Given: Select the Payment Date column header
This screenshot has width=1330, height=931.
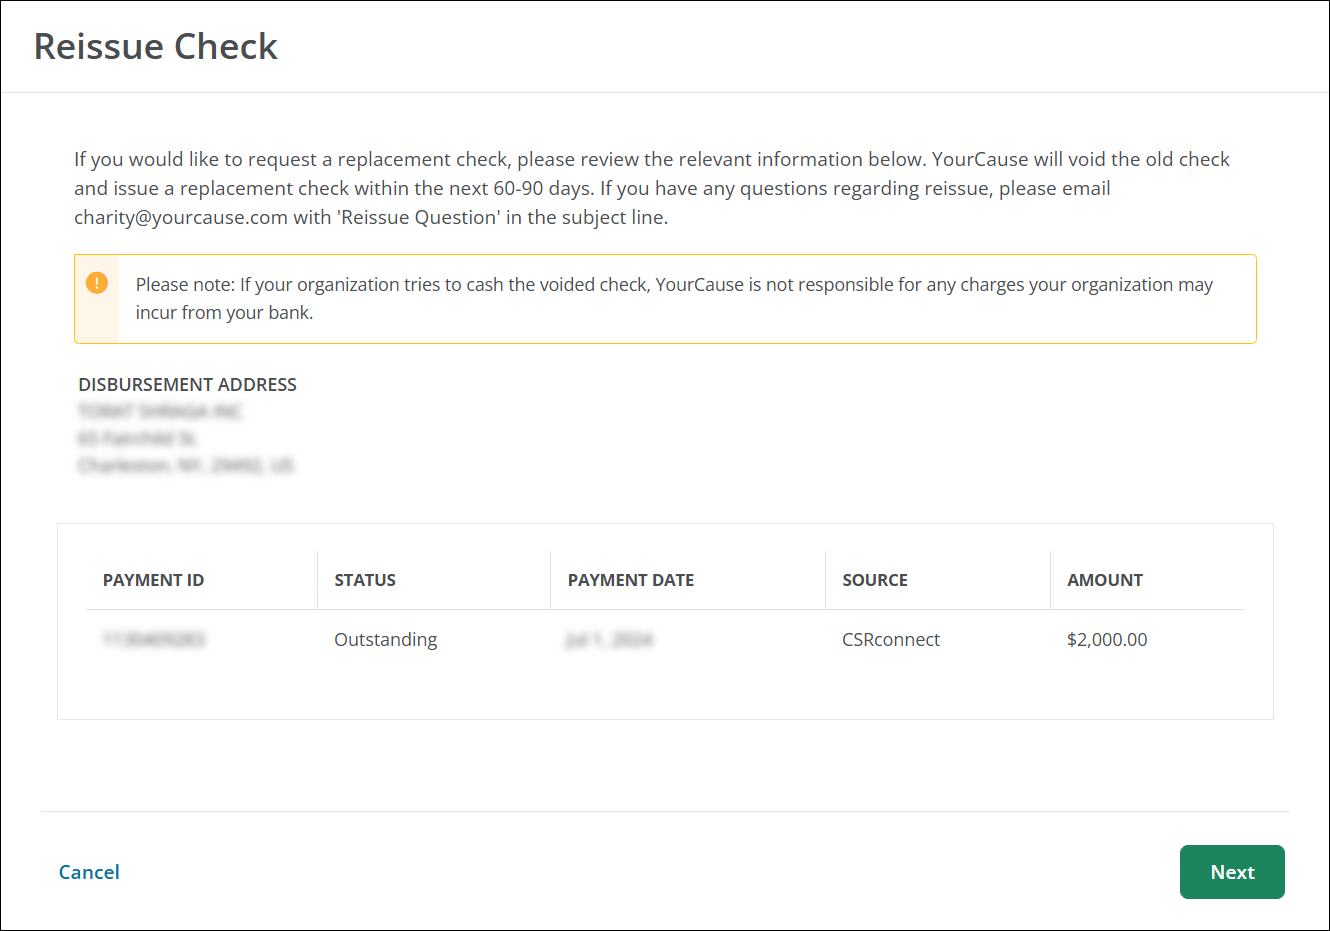Looking at the screenshot, I should click(x=630, y=580).
